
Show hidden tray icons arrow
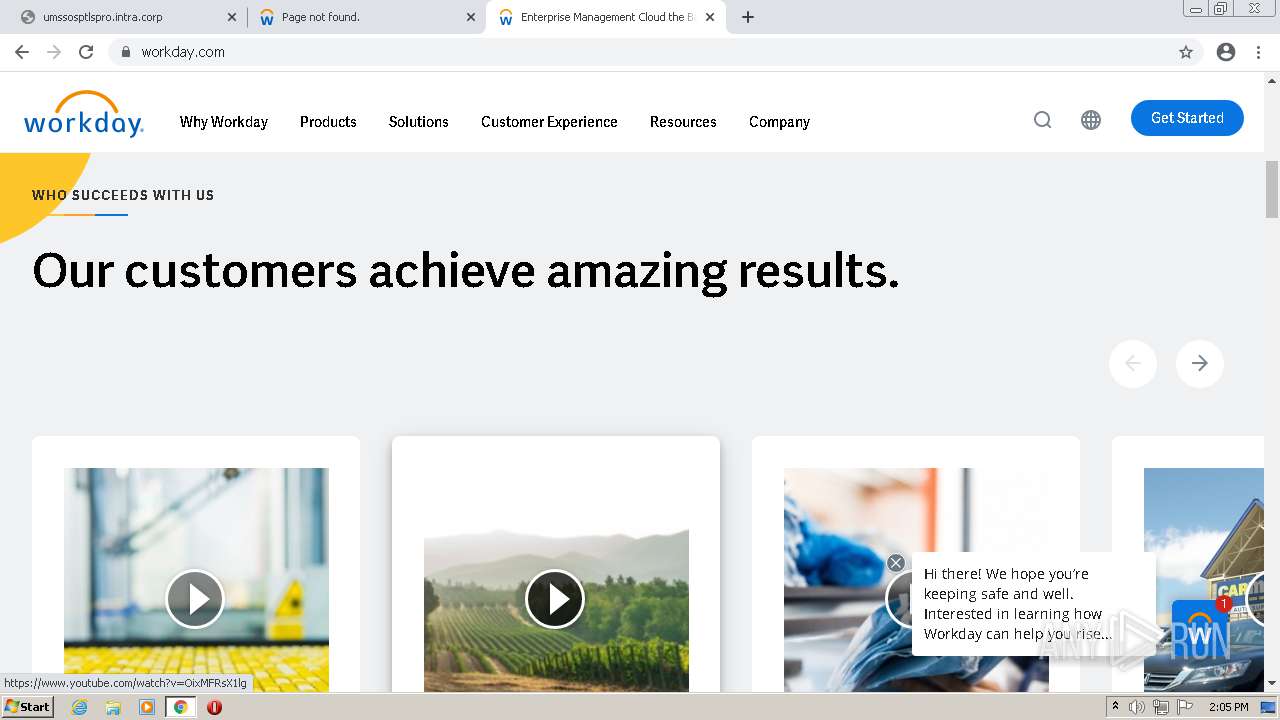1115,707
